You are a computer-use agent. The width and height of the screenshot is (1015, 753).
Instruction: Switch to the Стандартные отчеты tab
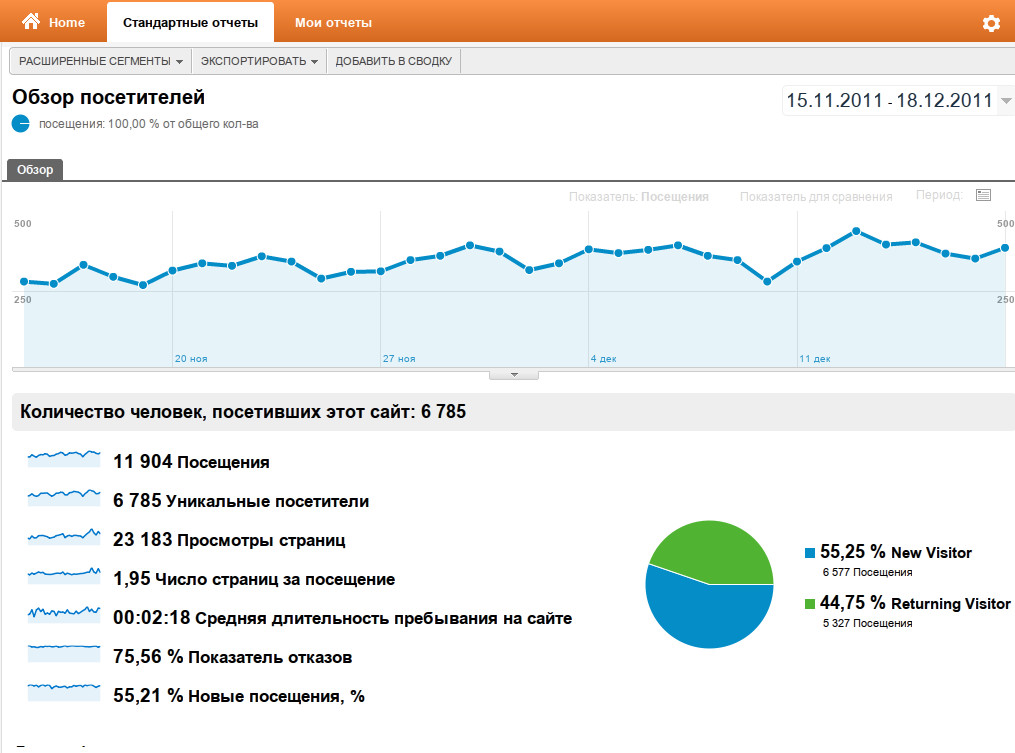190,22
